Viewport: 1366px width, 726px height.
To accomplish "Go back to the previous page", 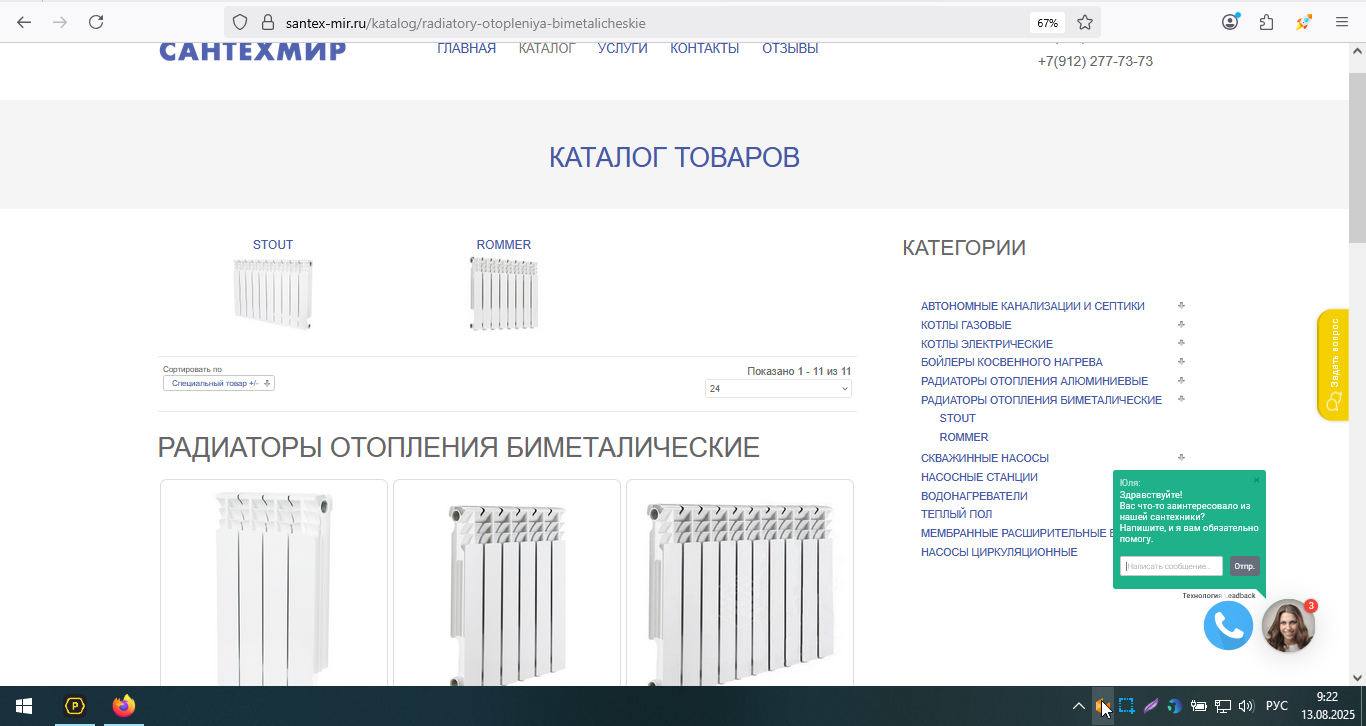I will [24, 22].
